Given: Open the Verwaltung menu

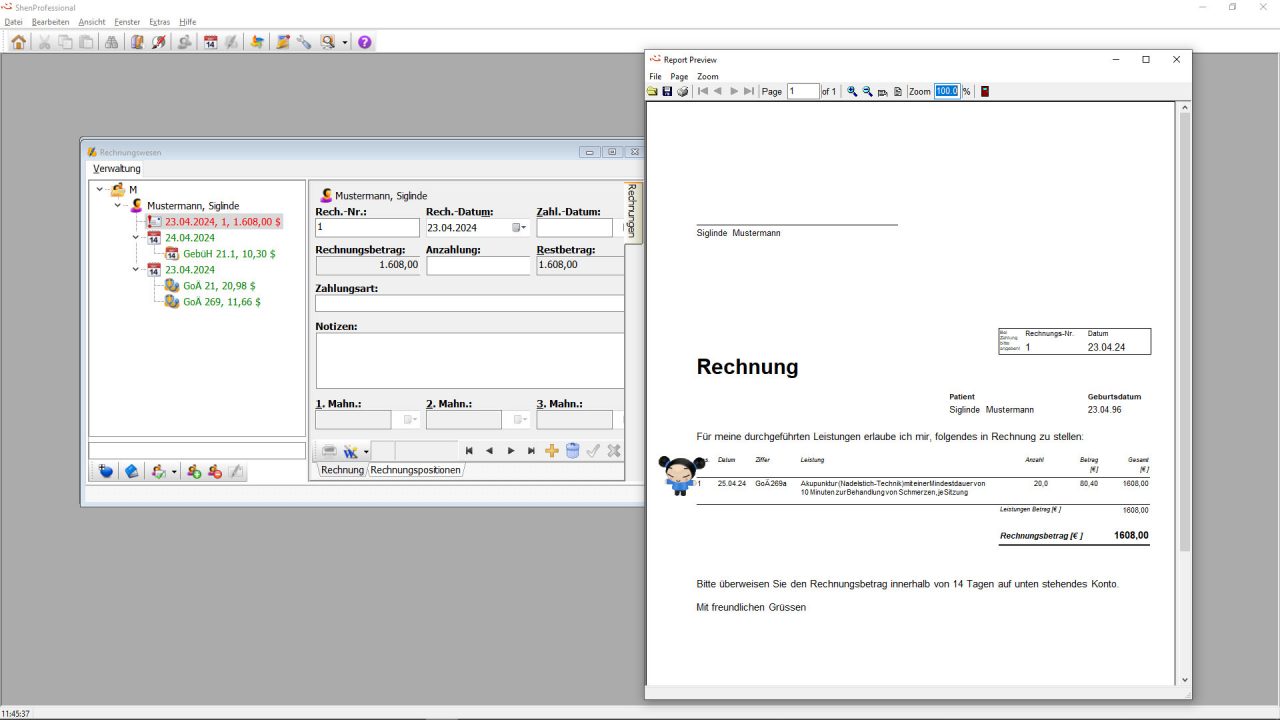Looking at the screenshot, I should coord(117,169).
